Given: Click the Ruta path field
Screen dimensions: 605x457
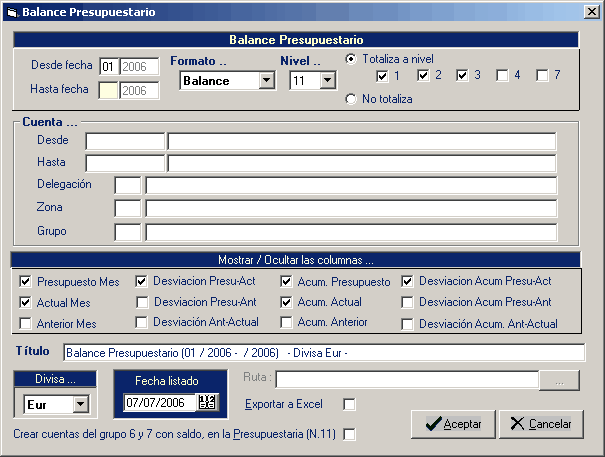Looking at the screenshot, I should 407,380.
